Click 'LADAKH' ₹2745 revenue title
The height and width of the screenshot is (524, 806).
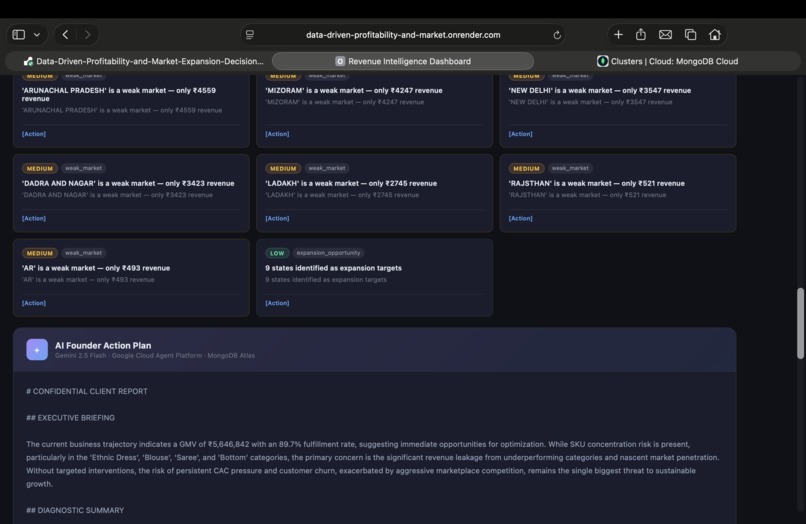351,183
